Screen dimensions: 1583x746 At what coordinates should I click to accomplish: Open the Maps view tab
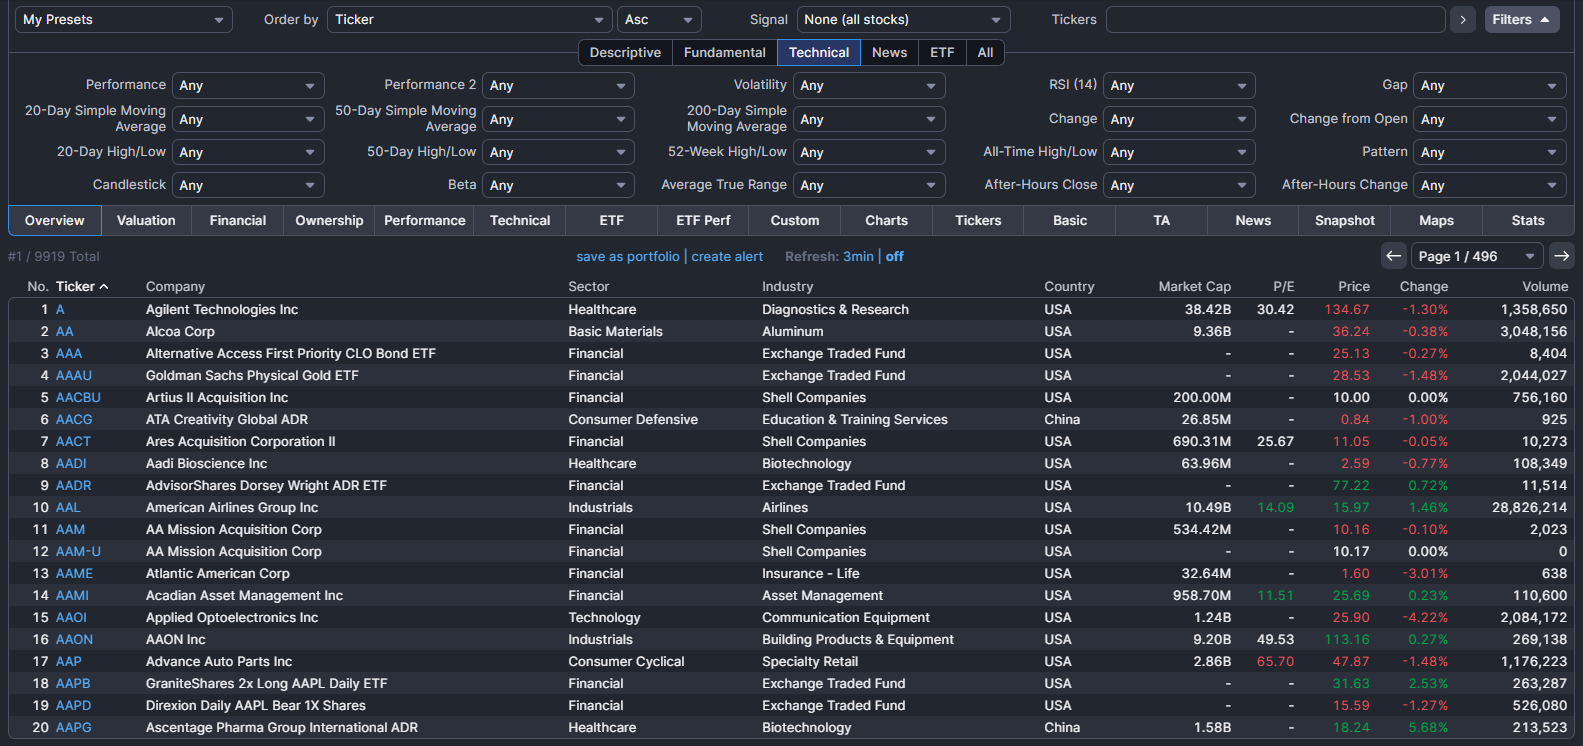click(1436, 220)
